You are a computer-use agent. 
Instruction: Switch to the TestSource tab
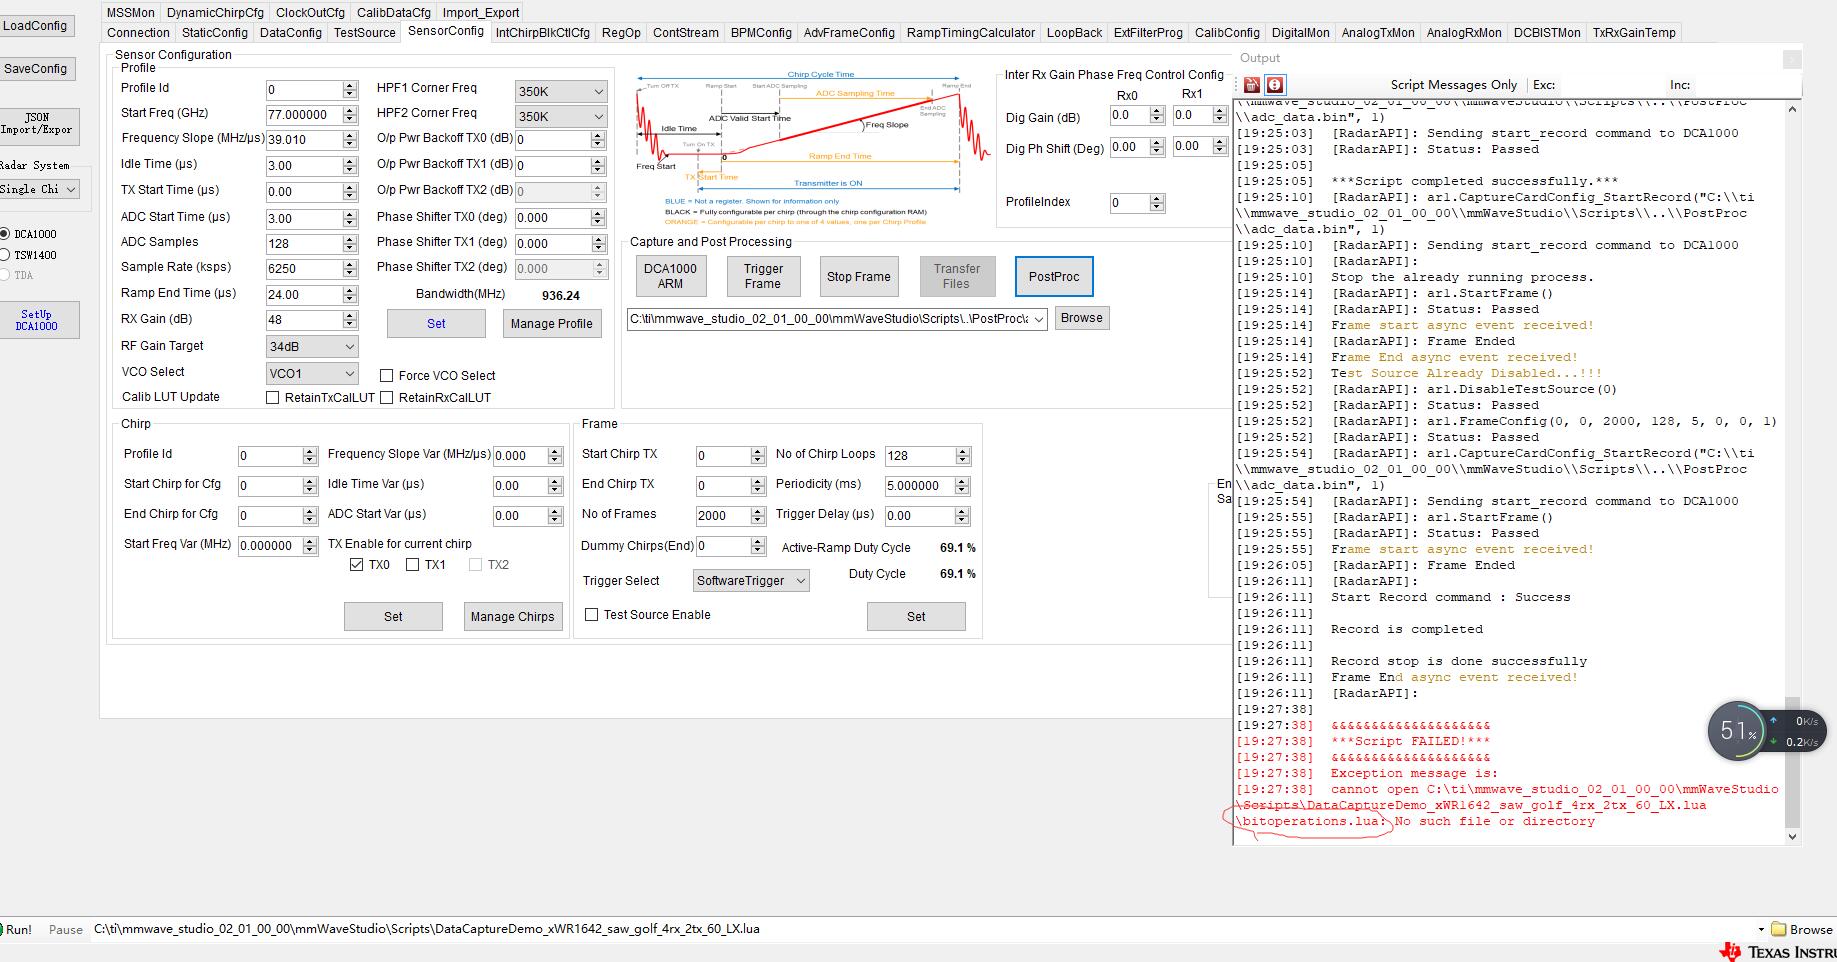[365, 33]
